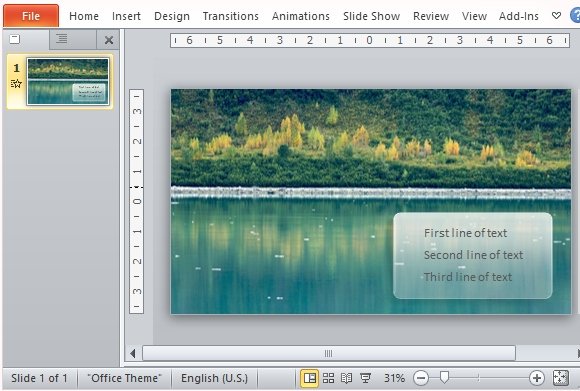
Task: Click English (U.S.) language button
Action: tap(214, 378)
